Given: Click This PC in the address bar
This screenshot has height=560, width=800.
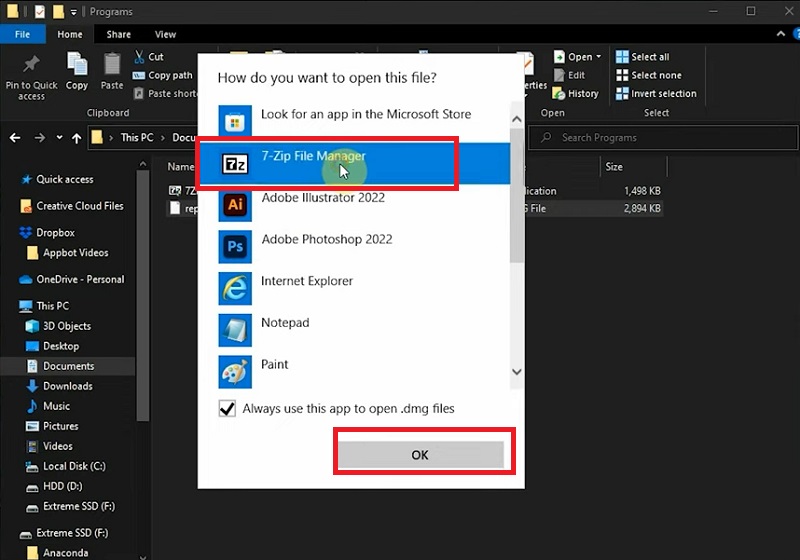Looking at the screenshot, I should [137, 137].
